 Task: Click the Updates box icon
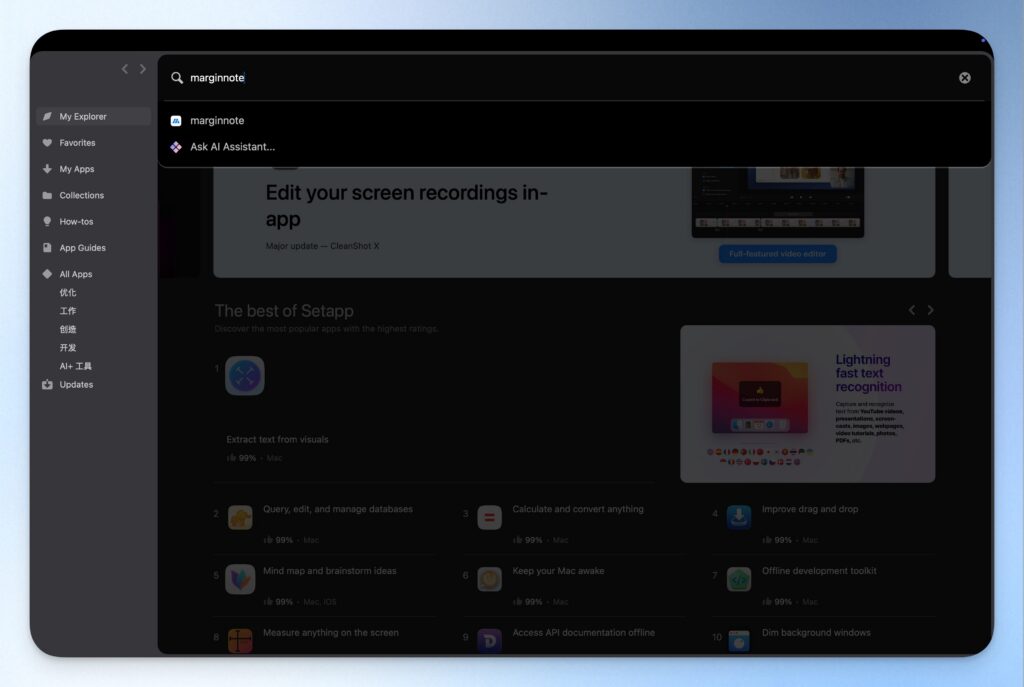(47, 385)
